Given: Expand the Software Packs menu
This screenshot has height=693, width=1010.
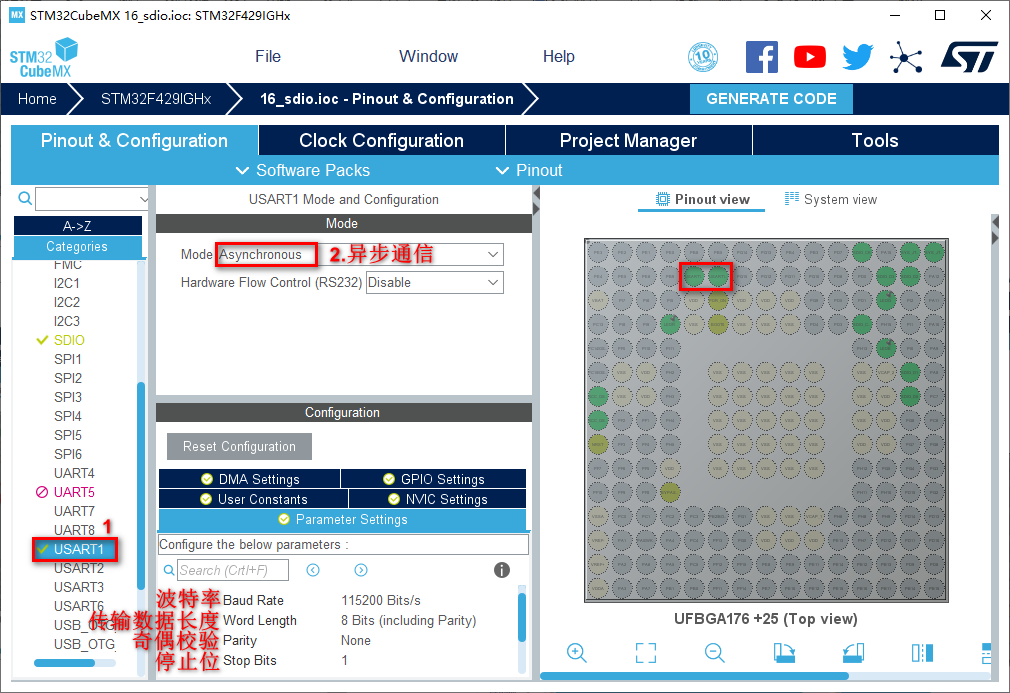Looking at the screenshot, I should click(x=303, y=170).
